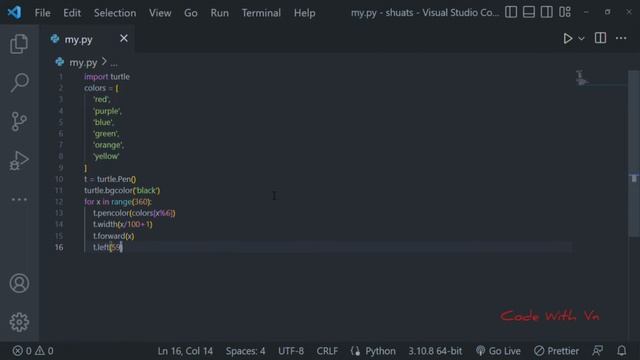
Task: Open the Selection menu
Action: click(115, 13)
